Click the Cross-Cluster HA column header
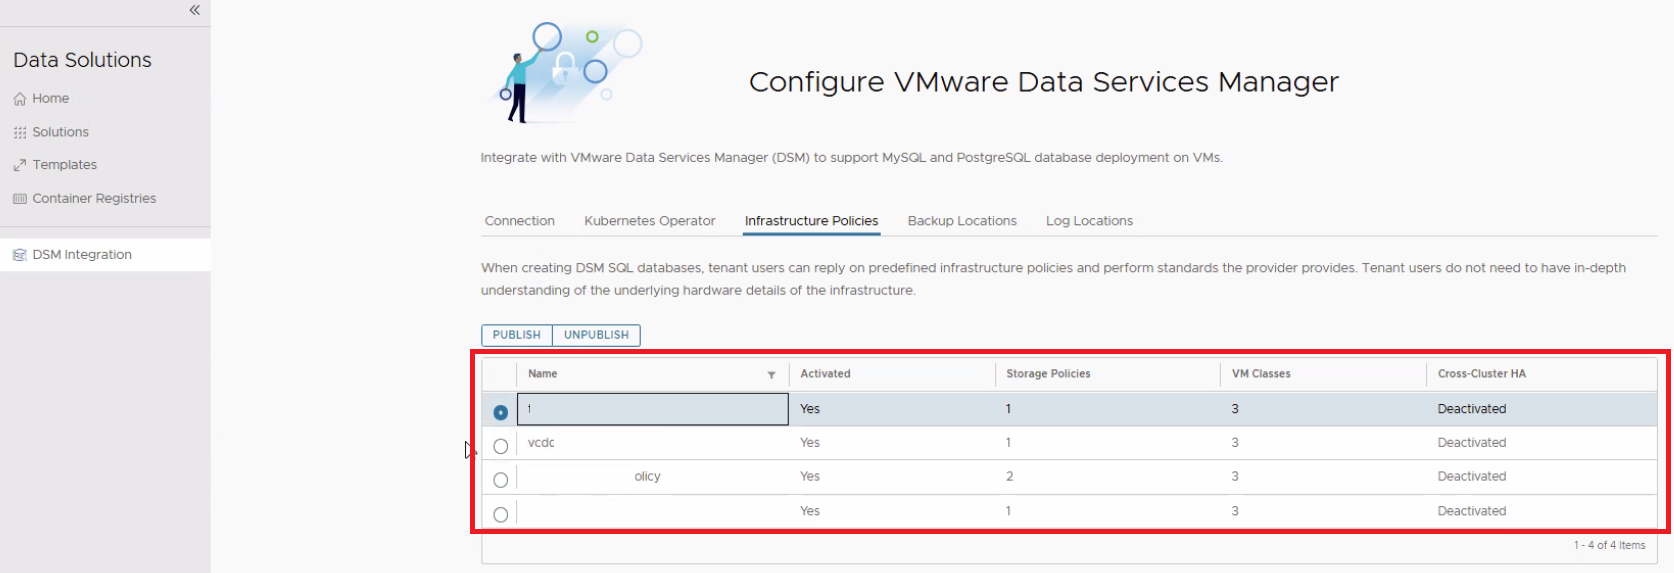This screenshot has height=573, width=1674. click(x=1481, y=374)
